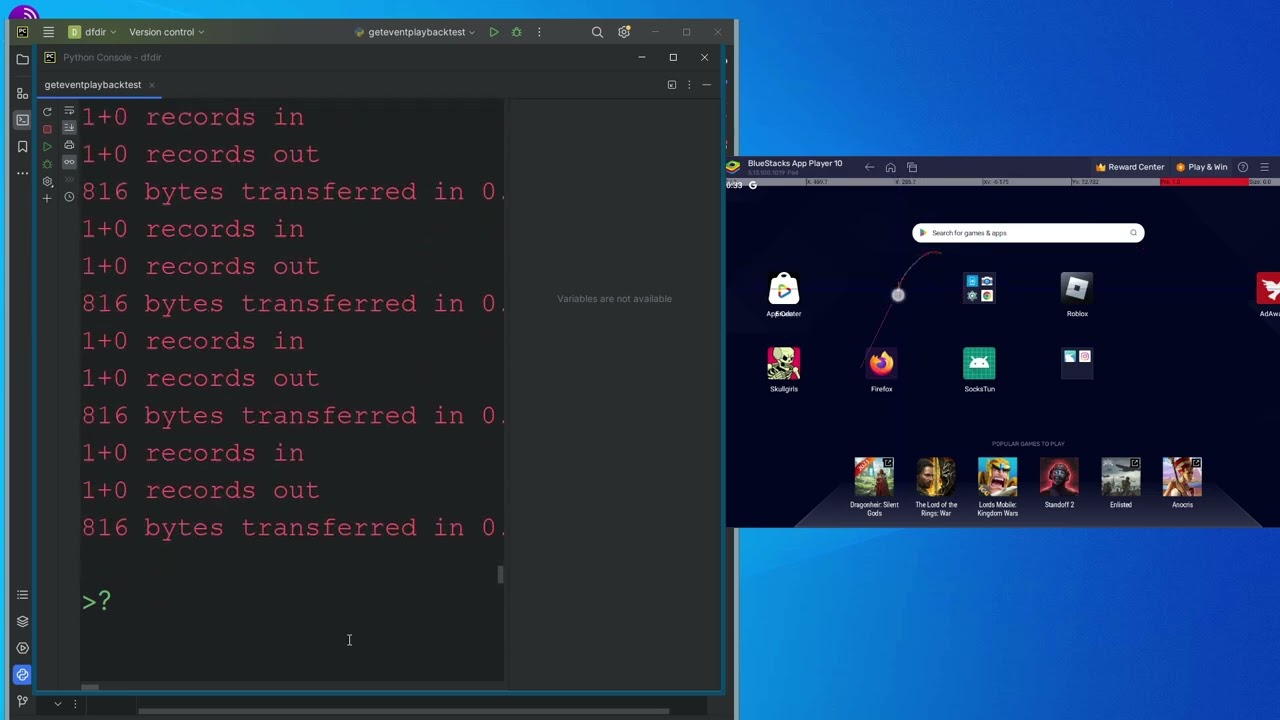Screen dimensions: 1280x720
Task: Open the Bookmarks tool window
Action: (x=22, y=147)
